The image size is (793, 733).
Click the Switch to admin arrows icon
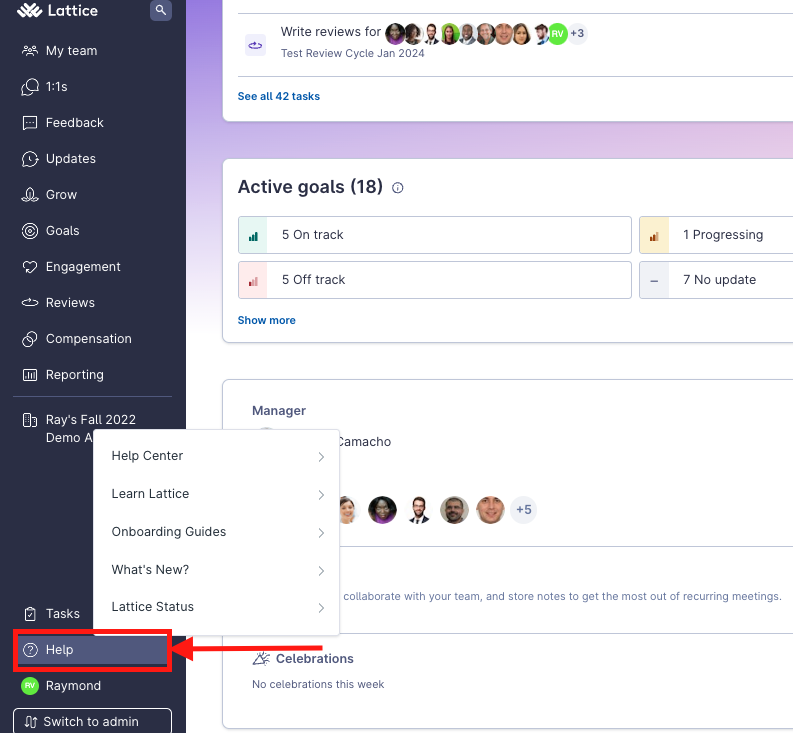[30, 722]
